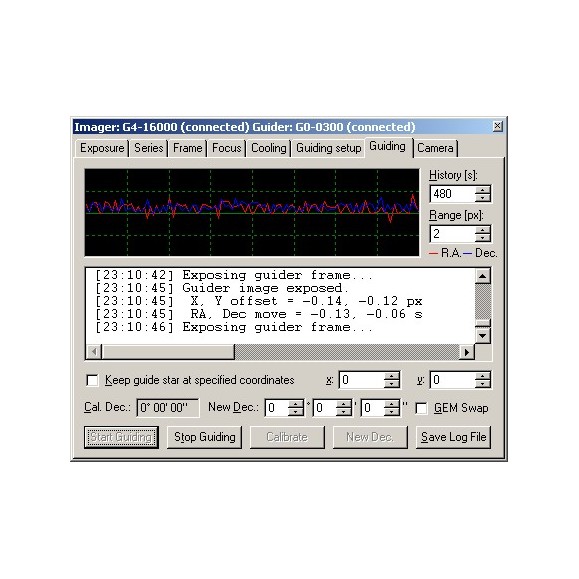The image size is (579, 579).
Task: Click the log horizontal scroll right arrow
Action: [467, 352]
